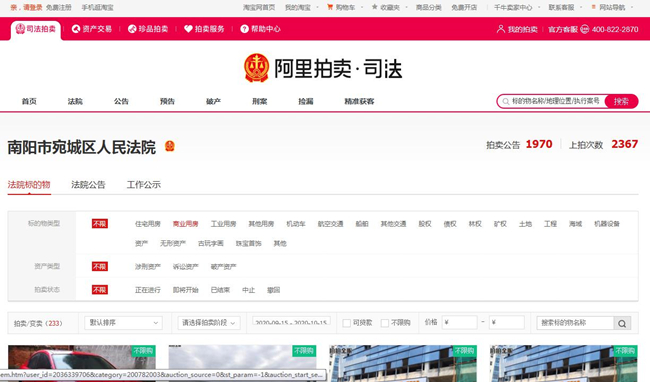Filter by 古玩字画 type
The height and width of the screenshot is (382, 650).
211,244
